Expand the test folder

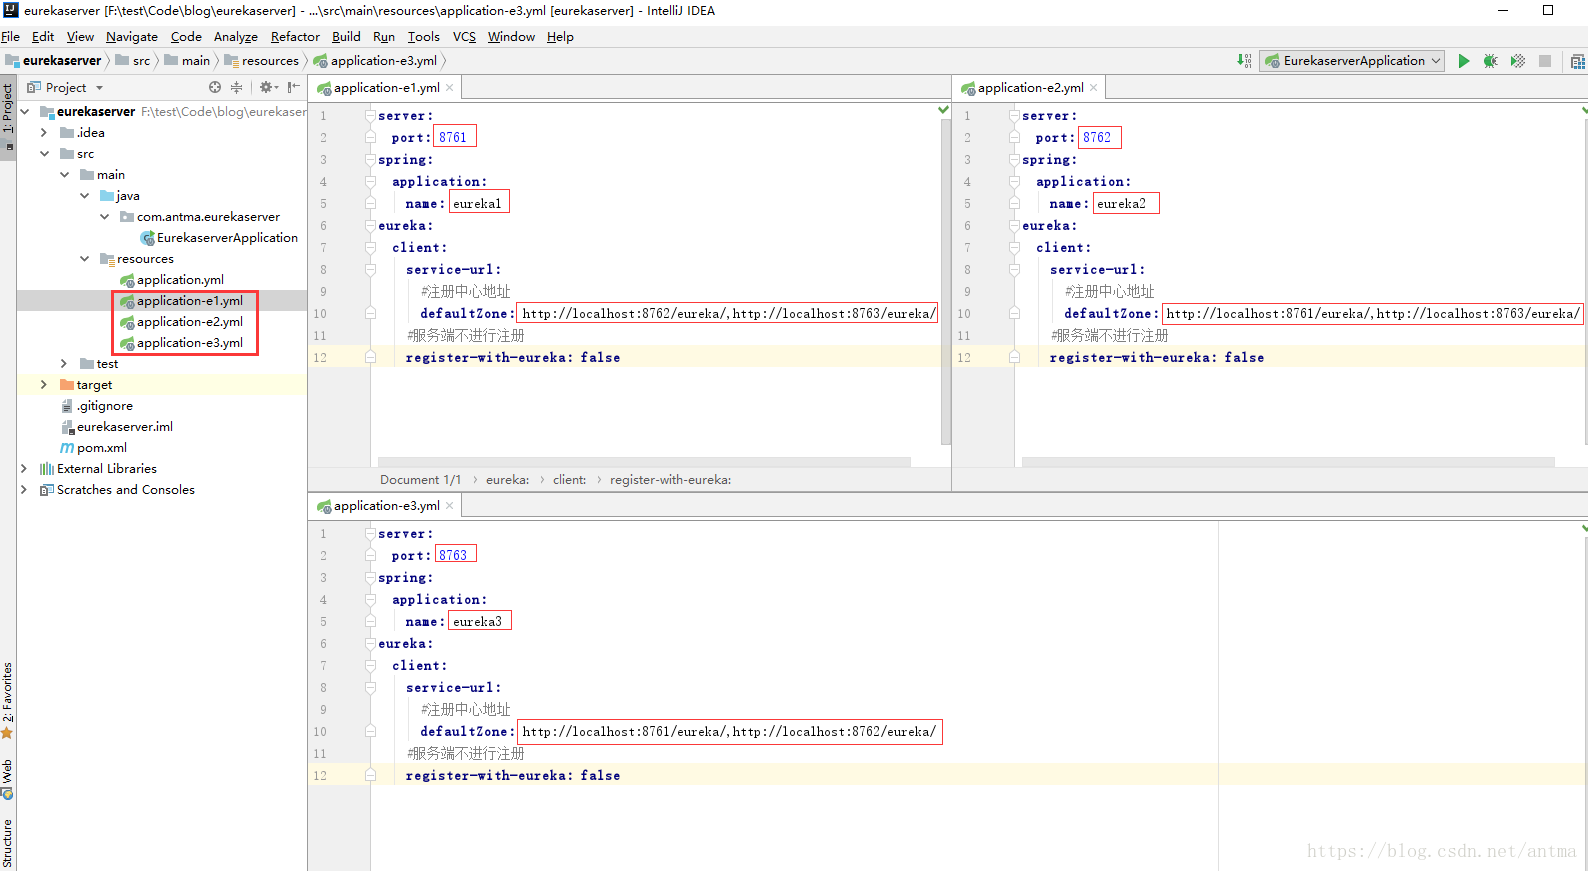(64, 364)
